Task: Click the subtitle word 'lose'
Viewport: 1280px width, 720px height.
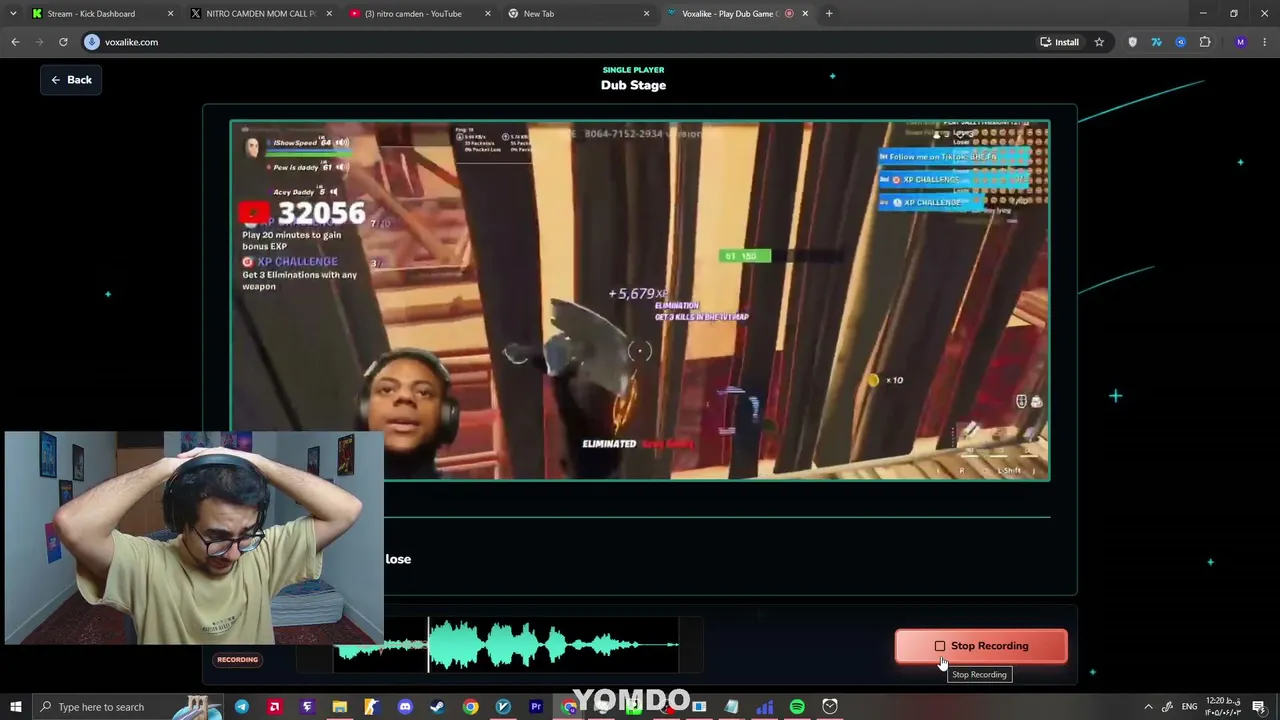Action: tap(398, 559)
